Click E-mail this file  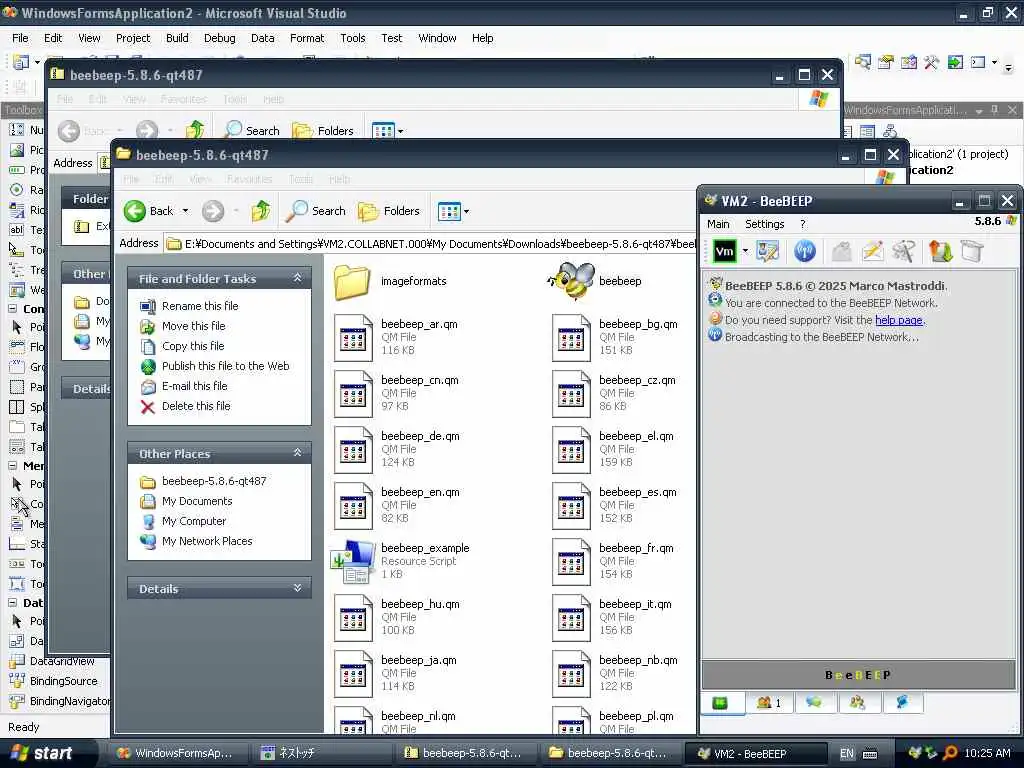[195, 386]
